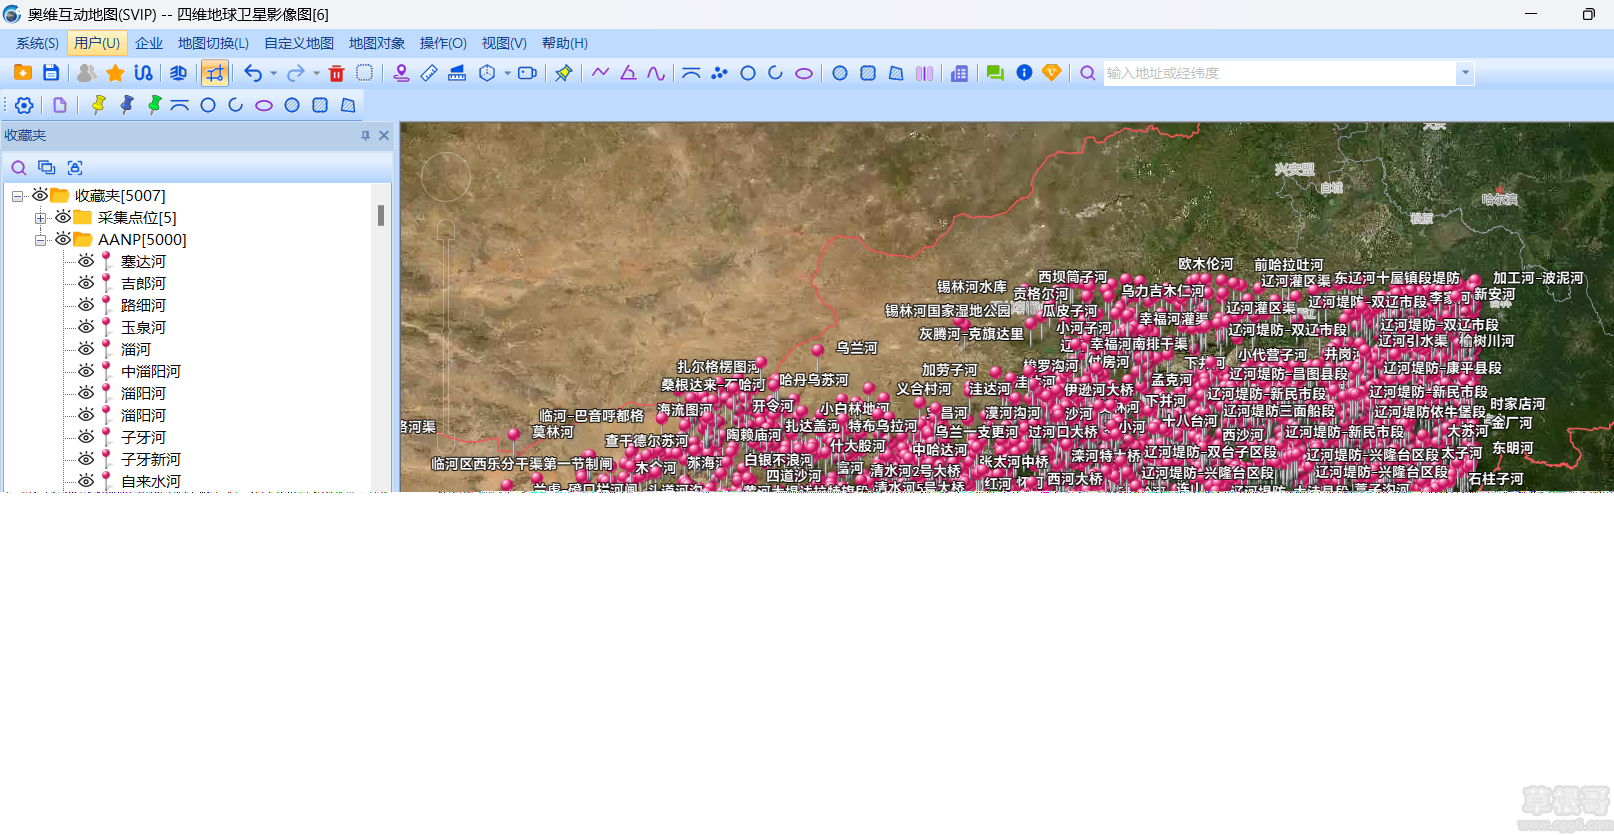This screenshot has height=835, width=1614.
Task: Toggle the highlighted frame crop tool
Action: point(215,73)
